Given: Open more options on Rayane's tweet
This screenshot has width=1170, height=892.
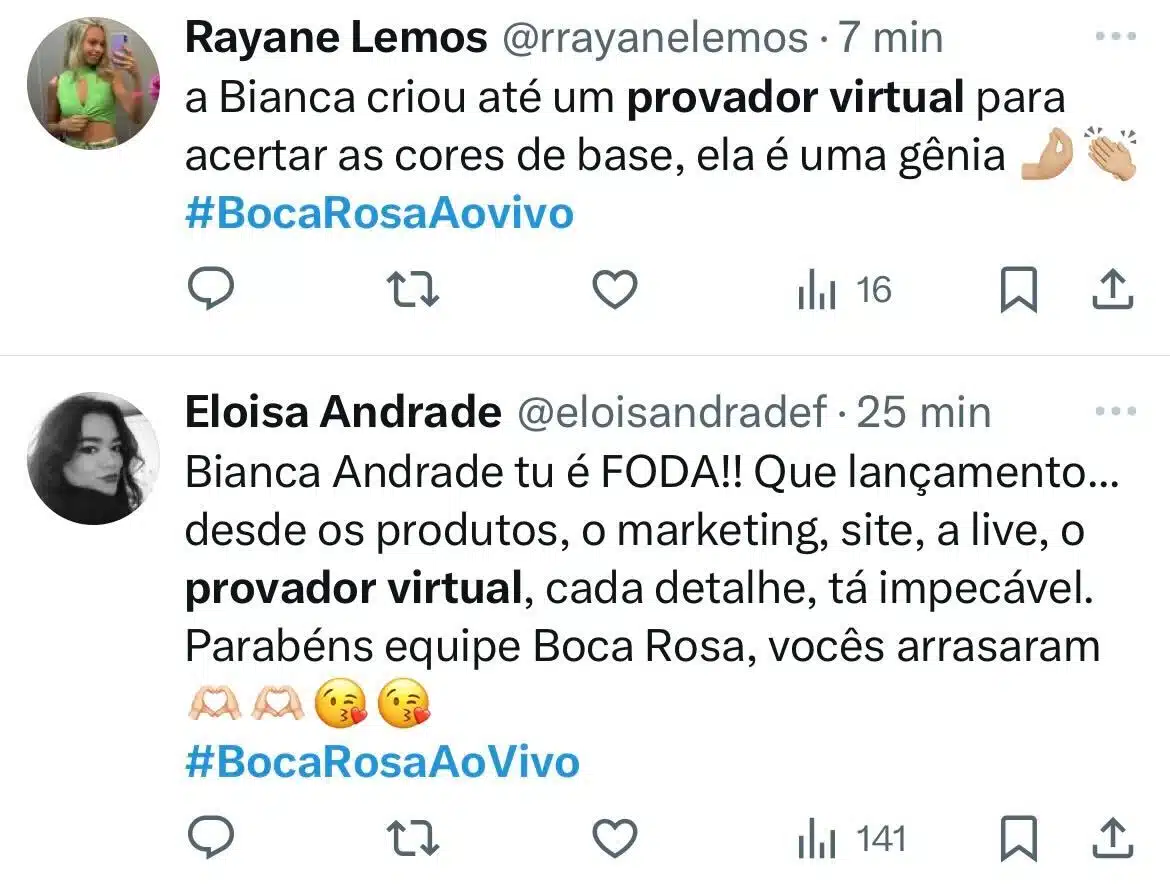Looking at the screenshot, I should tap(1116, 36).
